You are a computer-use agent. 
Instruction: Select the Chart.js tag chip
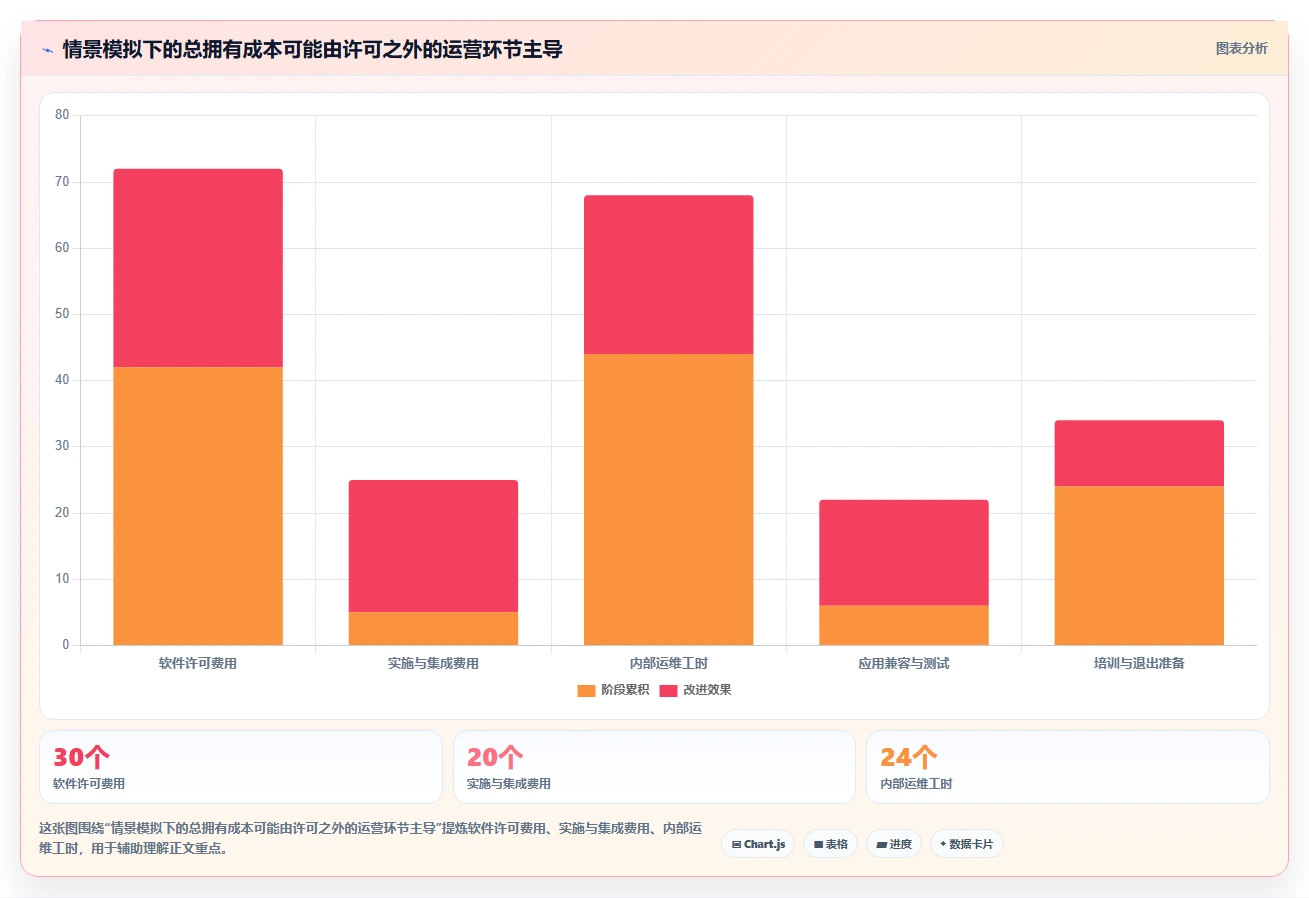(758, 844)
